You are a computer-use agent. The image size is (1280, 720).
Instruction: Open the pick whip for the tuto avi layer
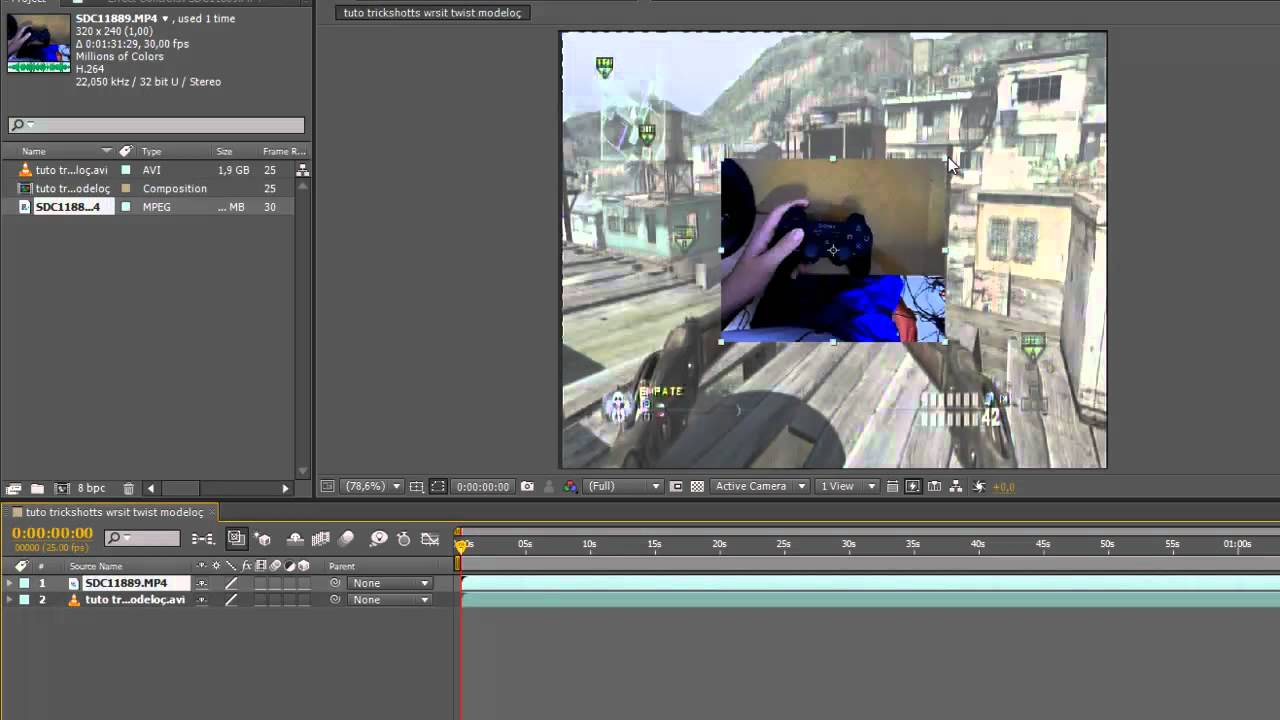click(335, 600)
